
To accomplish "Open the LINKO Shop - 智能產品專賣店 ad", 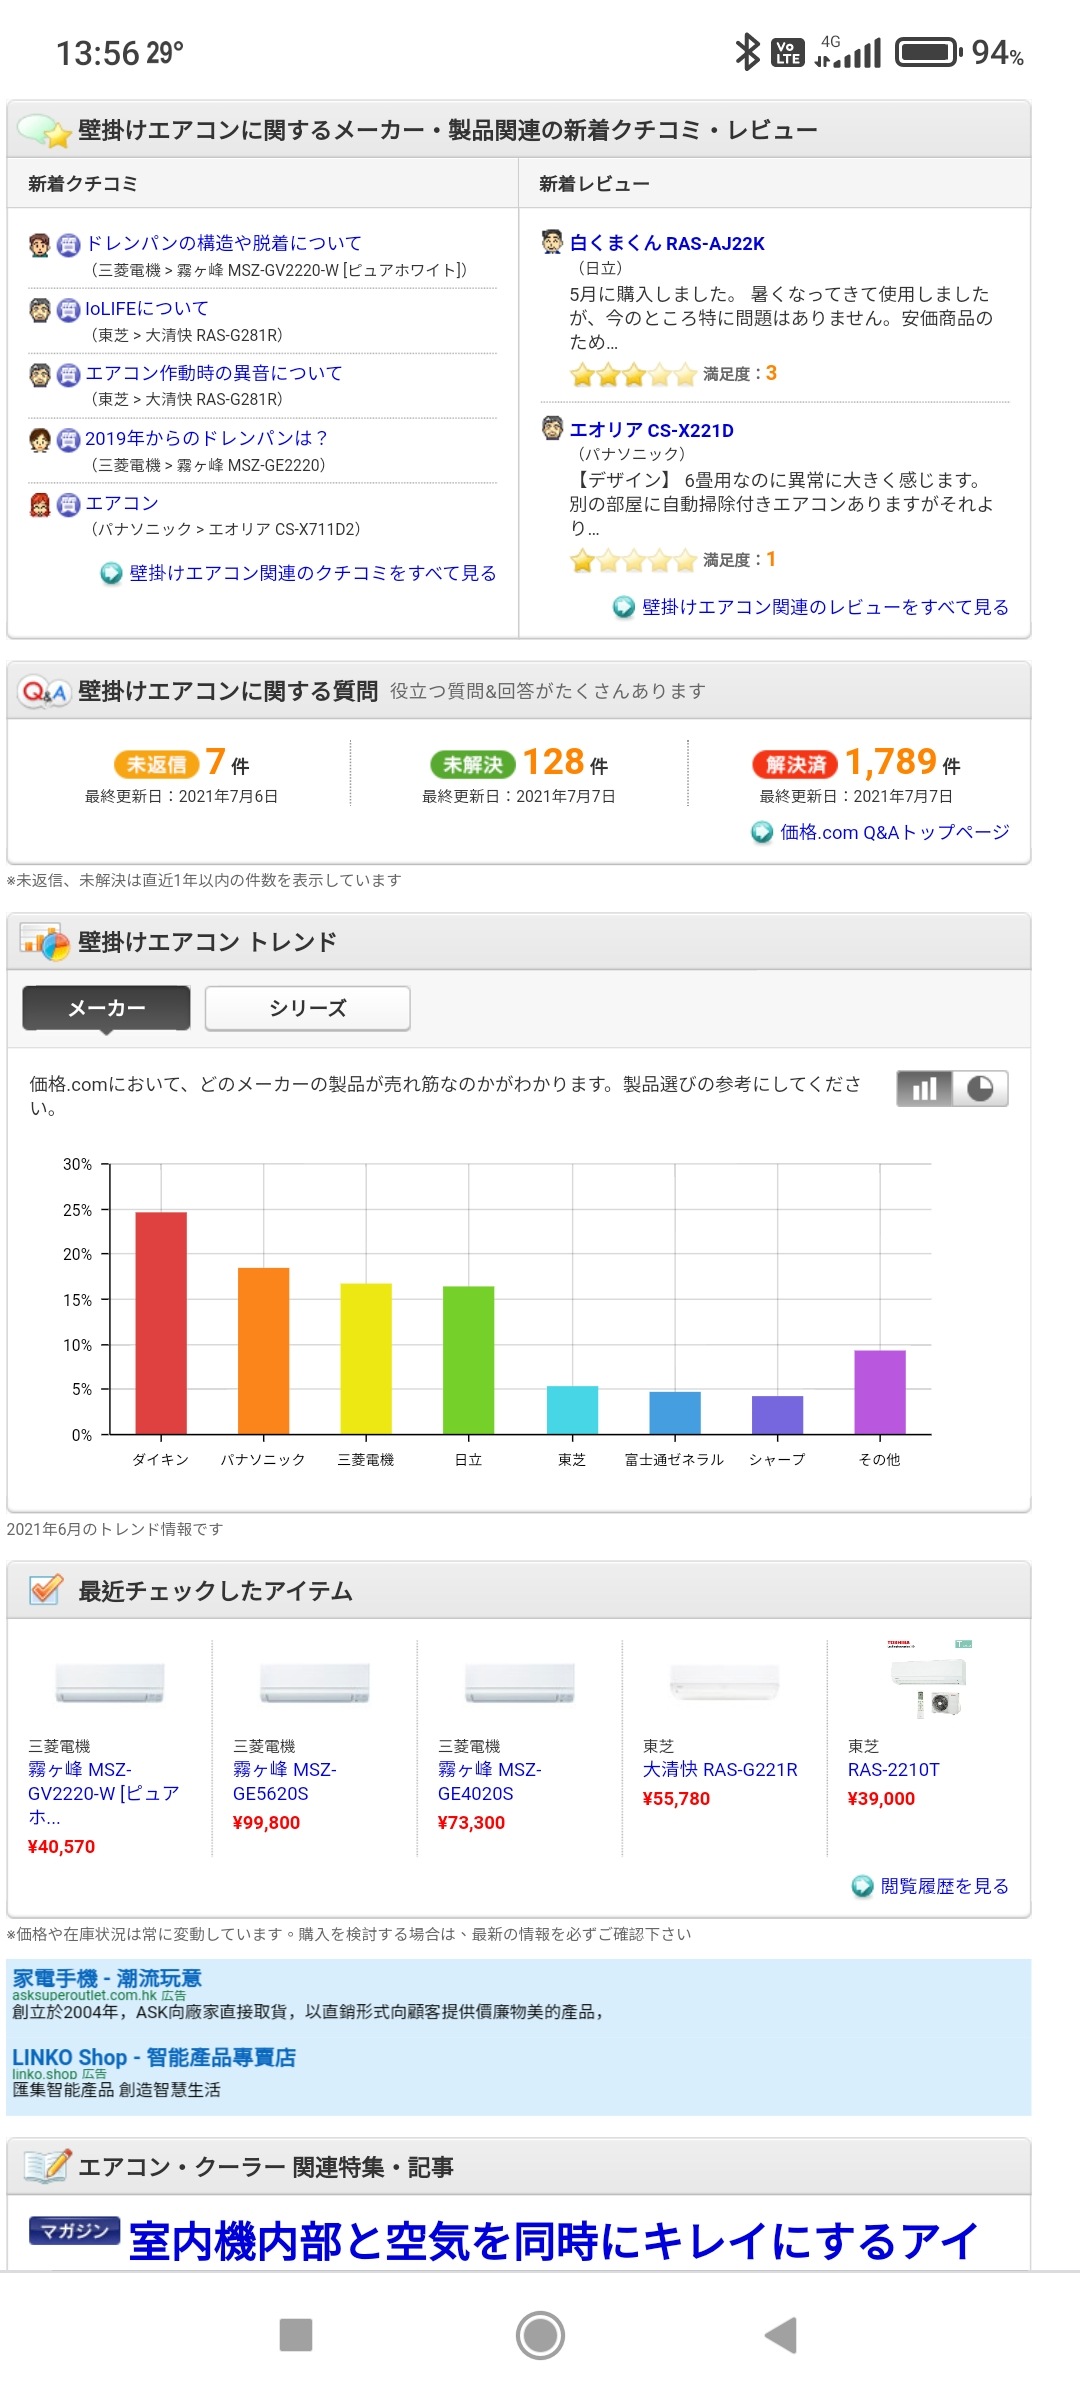I will click(x=154, y=2057).
